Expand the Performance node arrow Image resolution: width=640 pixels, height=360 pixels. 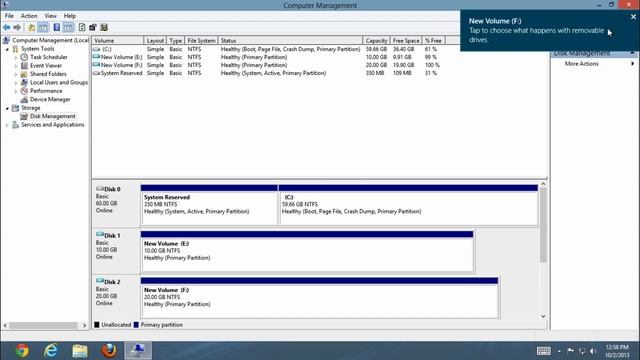tap(16, 91)
